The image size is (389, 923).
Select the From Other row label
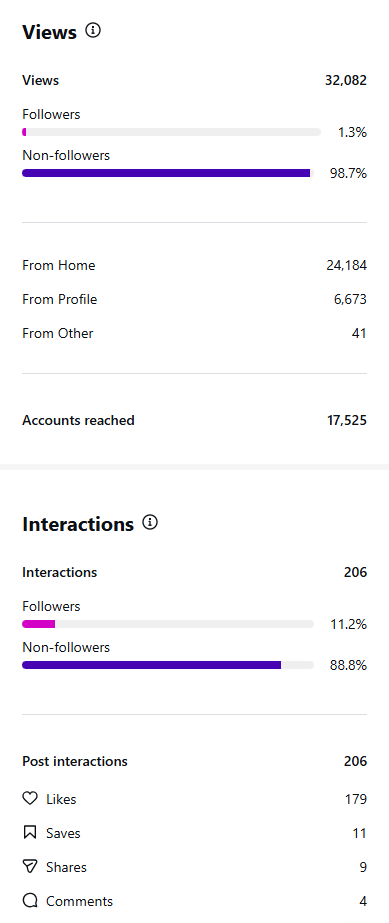click(x=58, y=333)
